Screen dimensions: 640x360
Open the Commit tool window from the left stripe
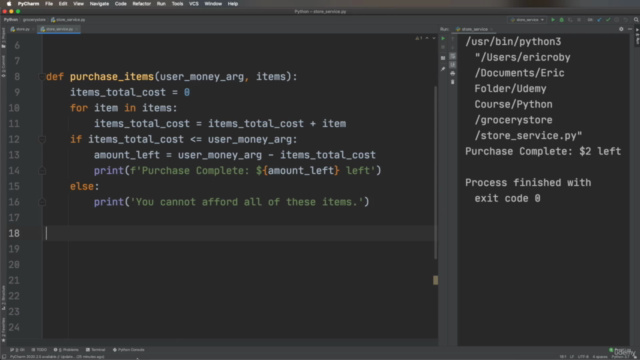(3, 67)
